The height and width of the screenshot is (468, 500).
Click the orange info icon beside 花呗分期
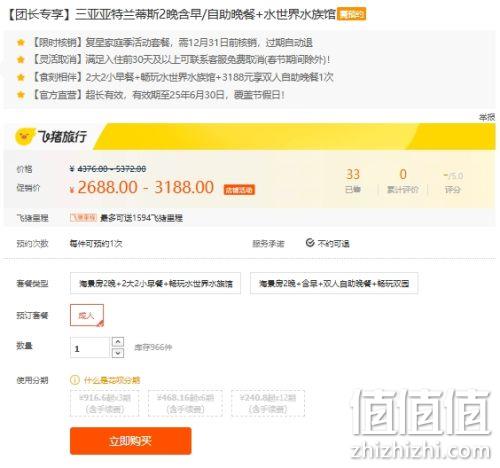coord(75,380)
